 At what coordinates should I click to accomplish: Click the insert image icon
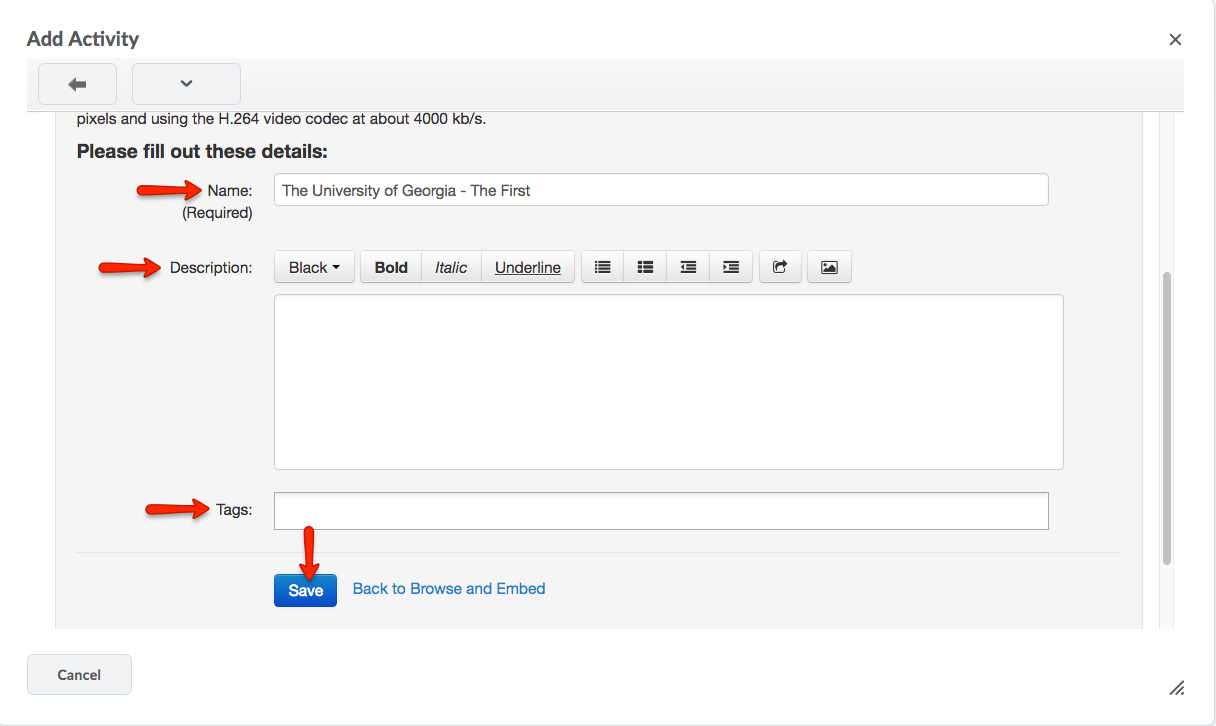tap(829, 267)
